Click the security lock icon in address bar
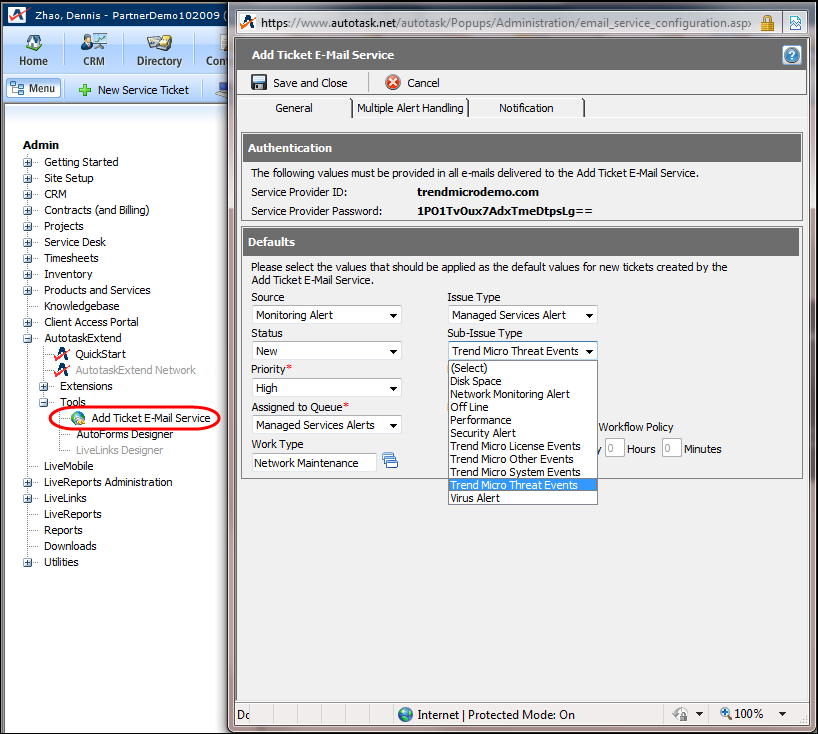The height and width of the screenshot is (734, 818). 767,22
